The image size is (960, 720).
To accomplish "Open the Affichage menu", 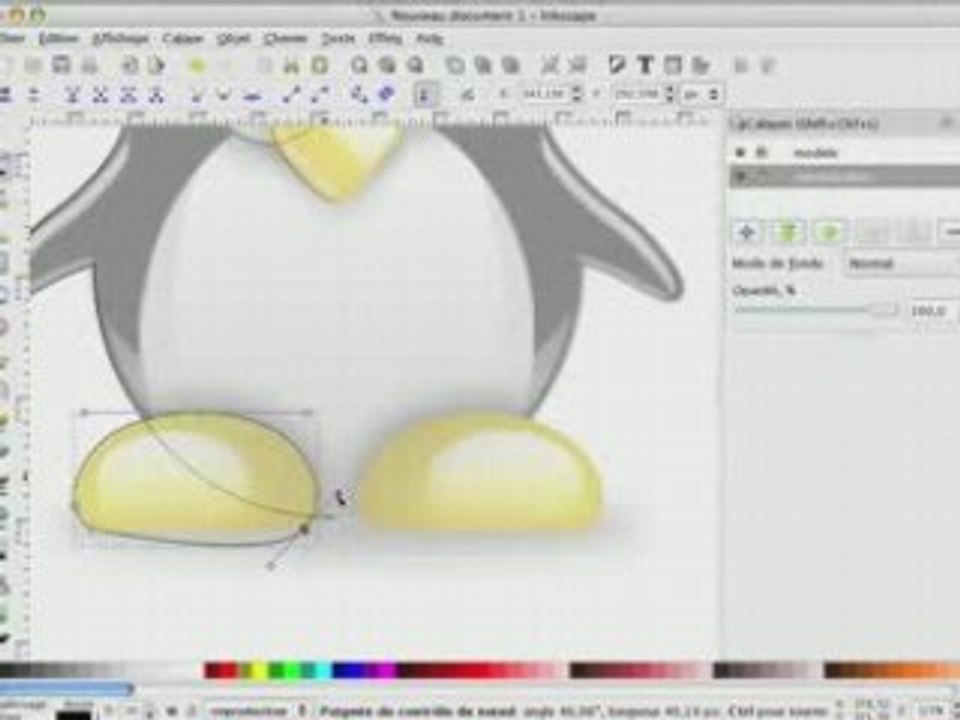I will [x=121, y=39].
